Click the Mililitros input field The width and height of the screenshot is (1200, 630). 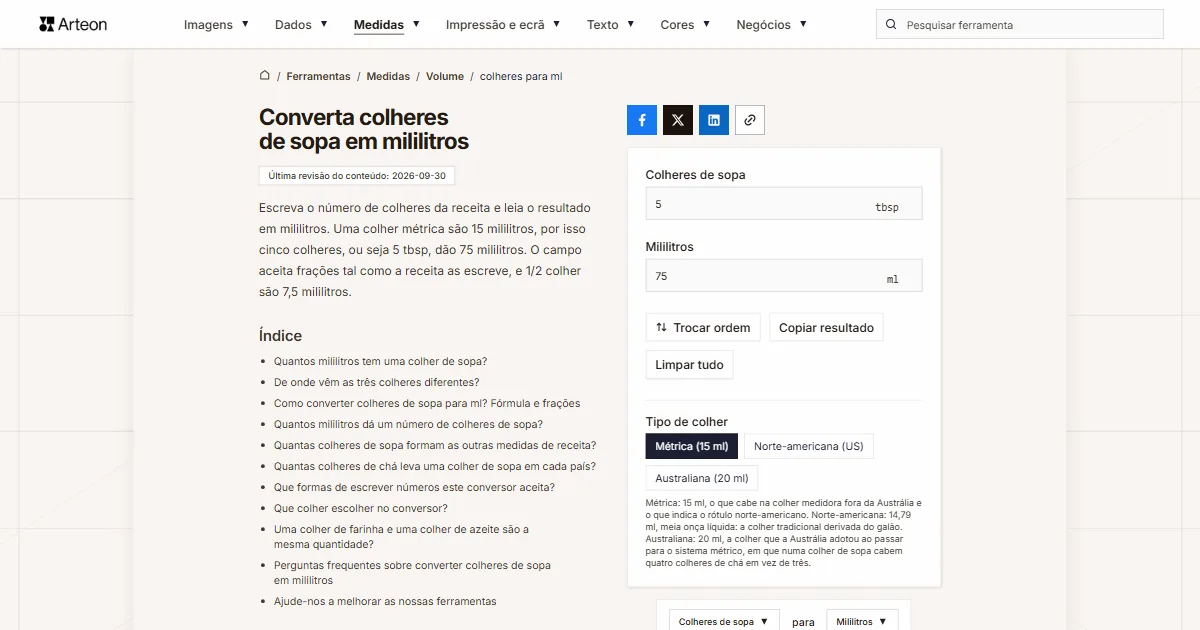point(784,276)
